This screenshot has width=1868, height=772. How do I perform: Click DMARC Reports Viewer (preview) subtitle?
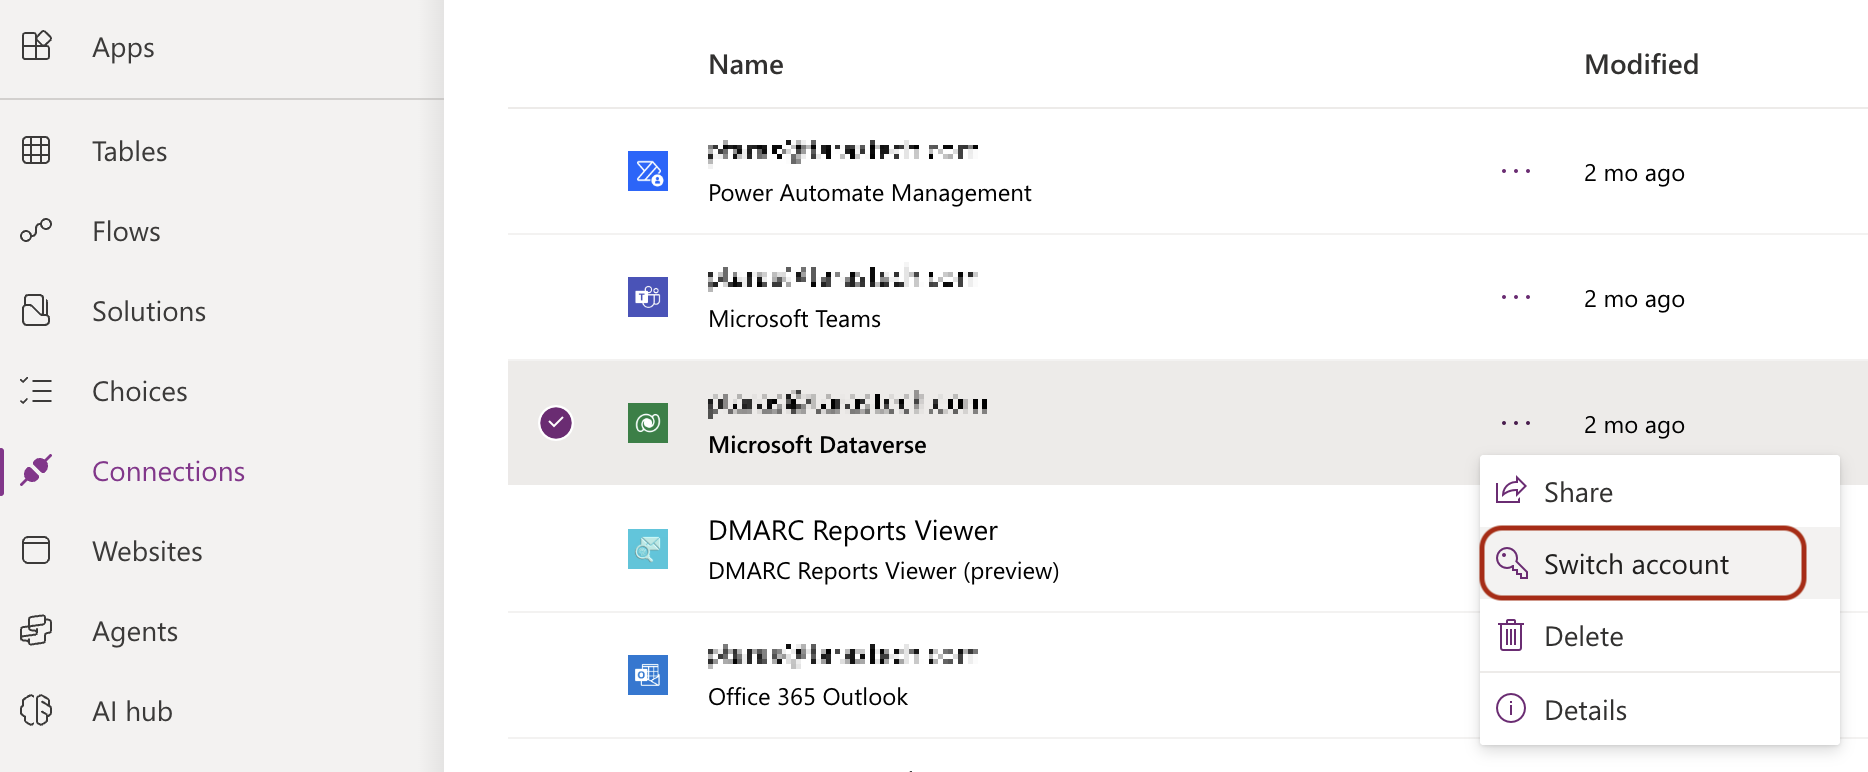click(x=883, y=571)
